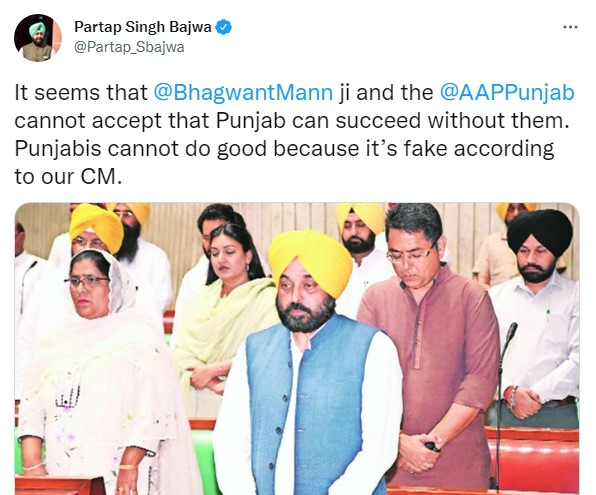
Task: Click the blue verified badge beside Bajwa
Action: [x=223, y=27]
